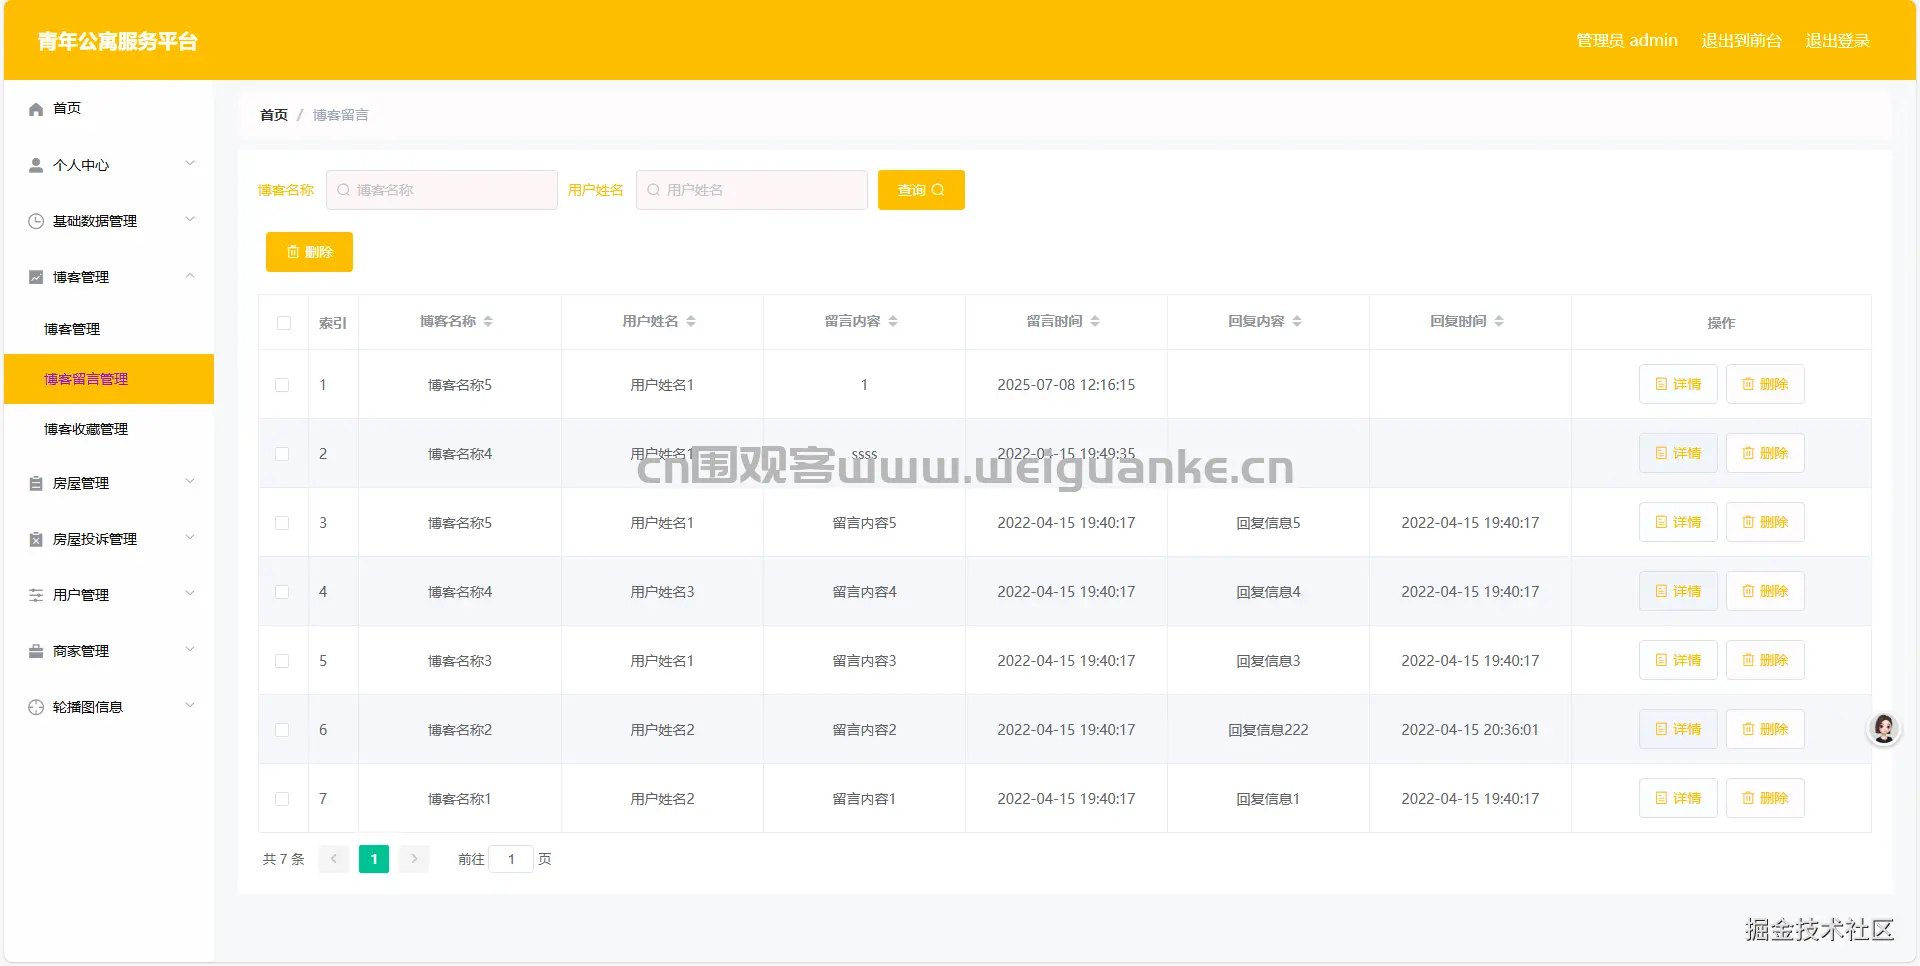Select page 1 in pagination
This screenshot has height=966, width=1920.
(374, 859)
